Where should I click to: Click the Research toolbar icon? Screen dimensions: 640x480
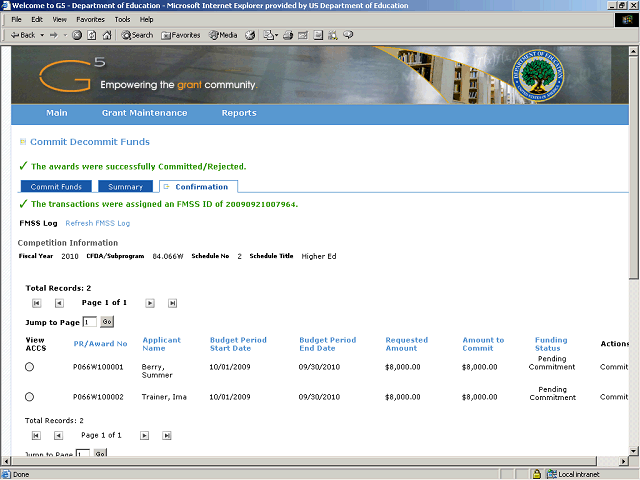point(333,35)
